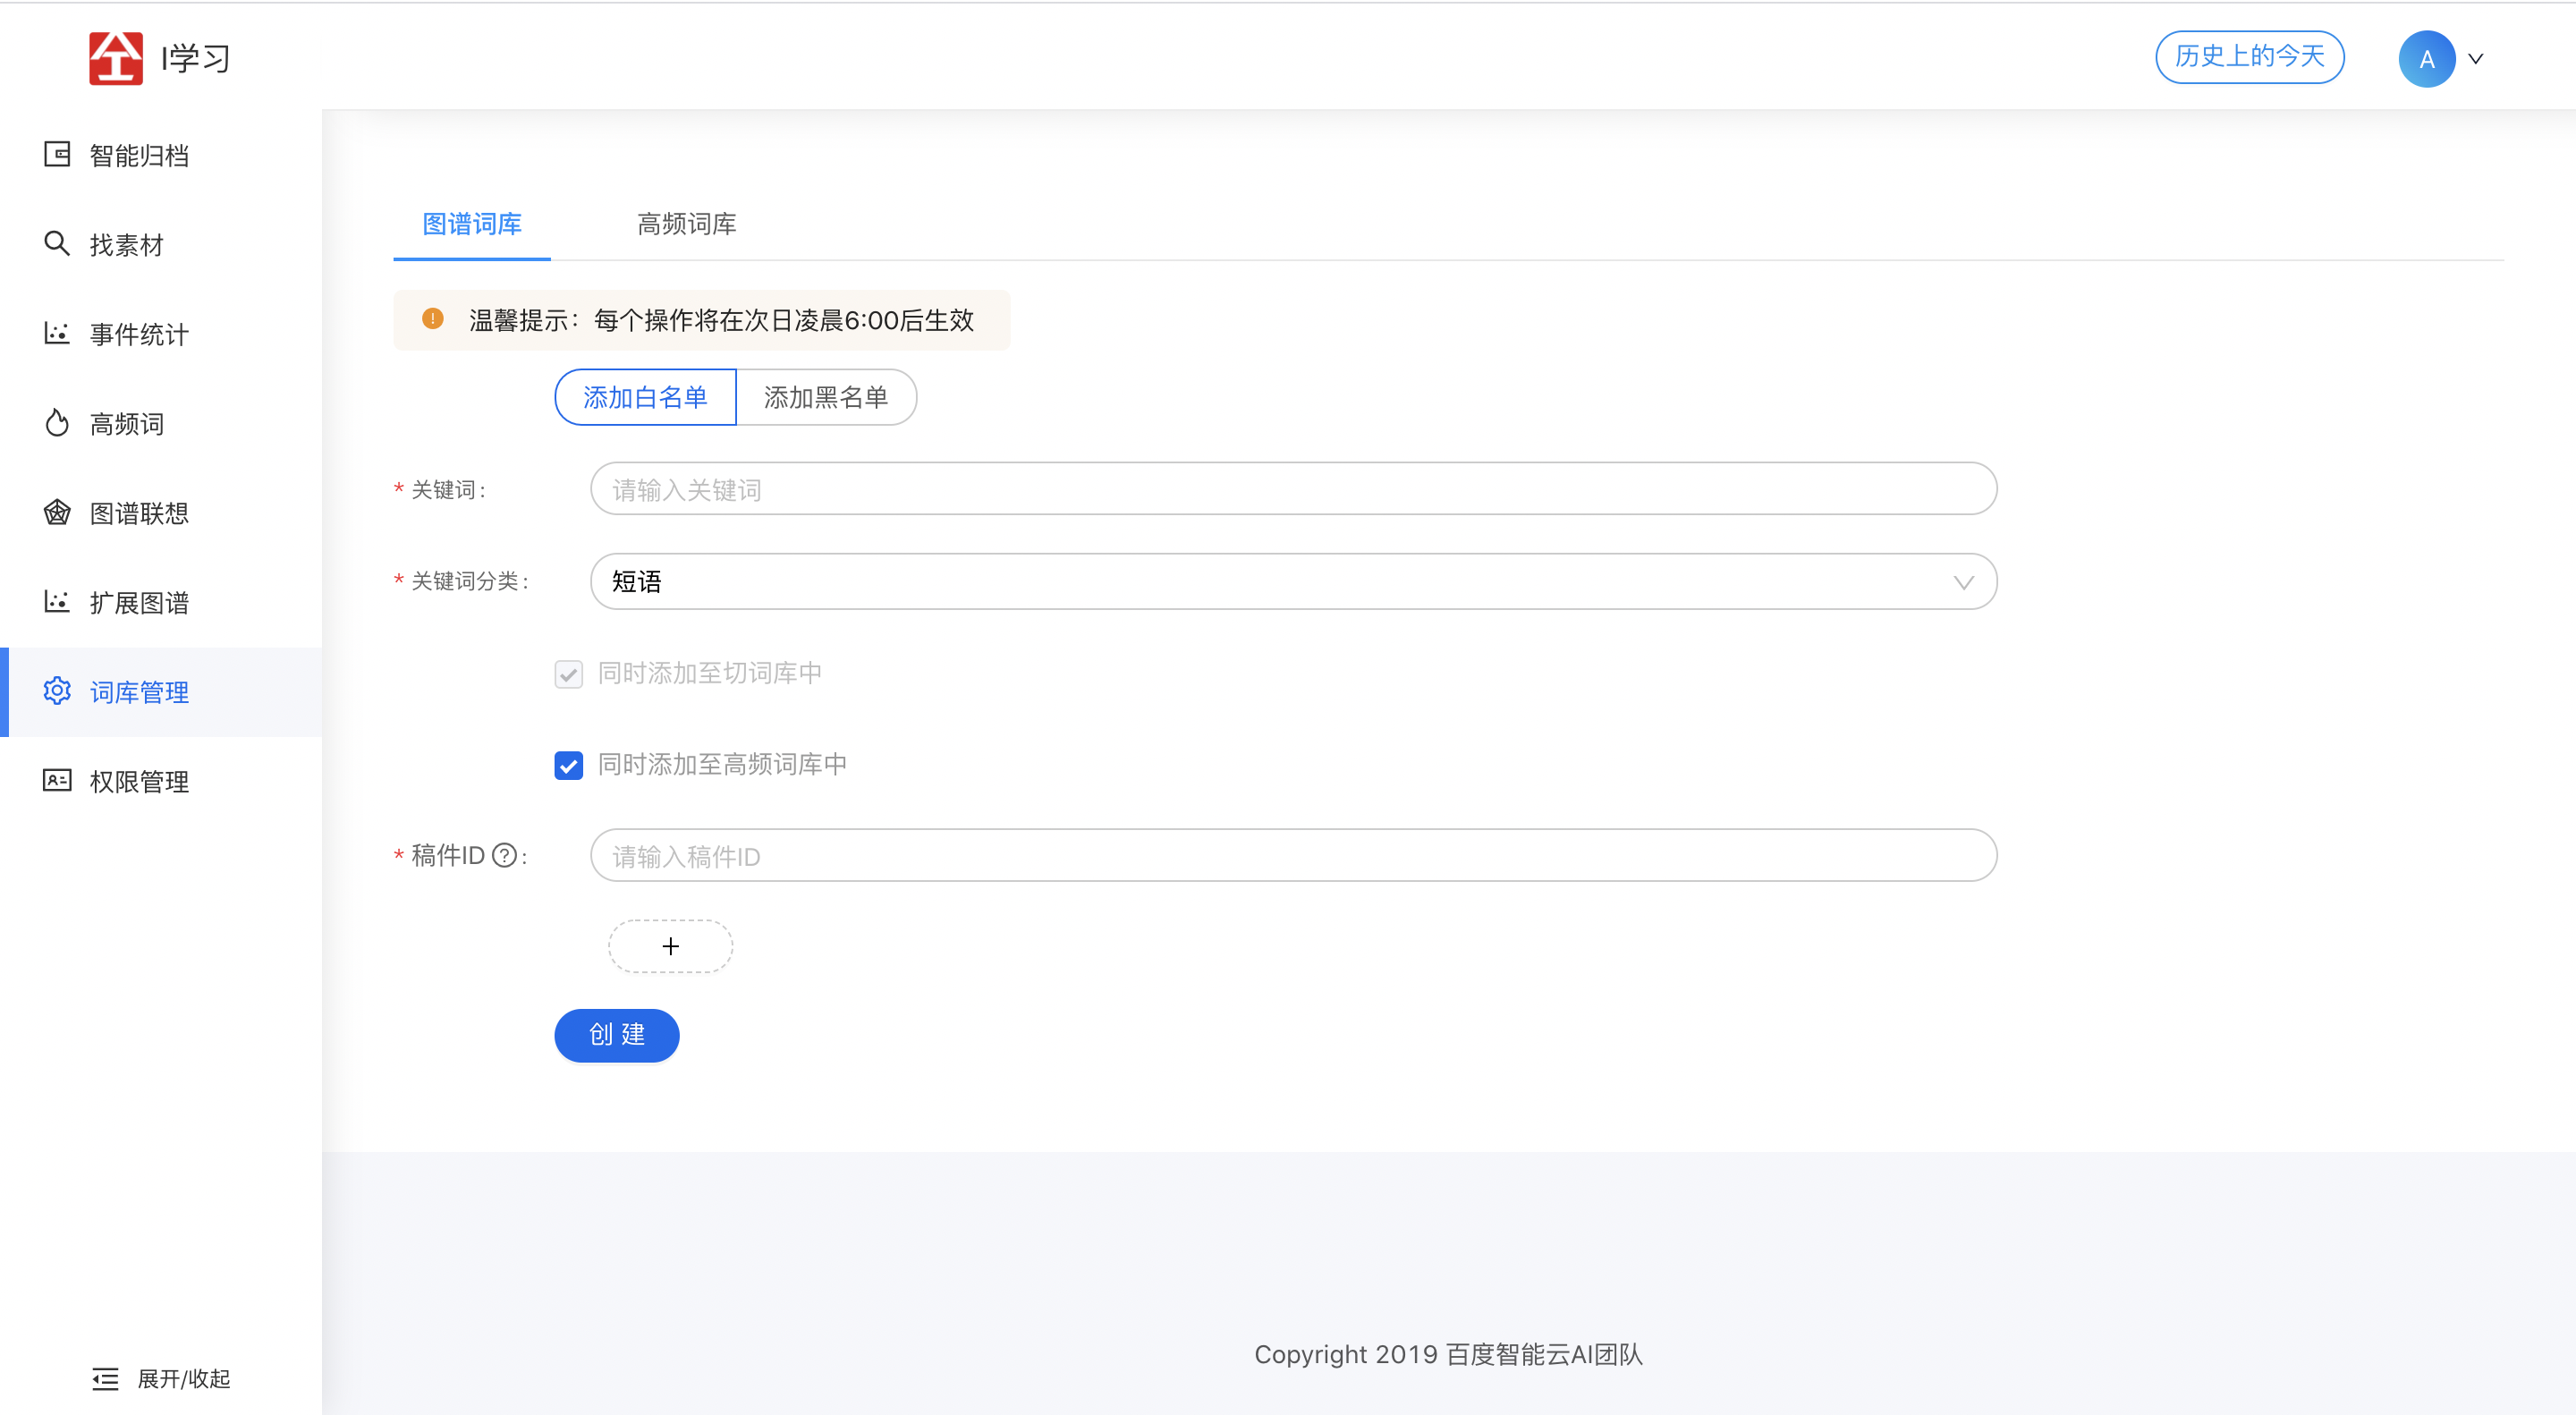Open 历史上的今天 button
The width and height of the screenshot is (2576, 1415).
(x=2249, y=57)
